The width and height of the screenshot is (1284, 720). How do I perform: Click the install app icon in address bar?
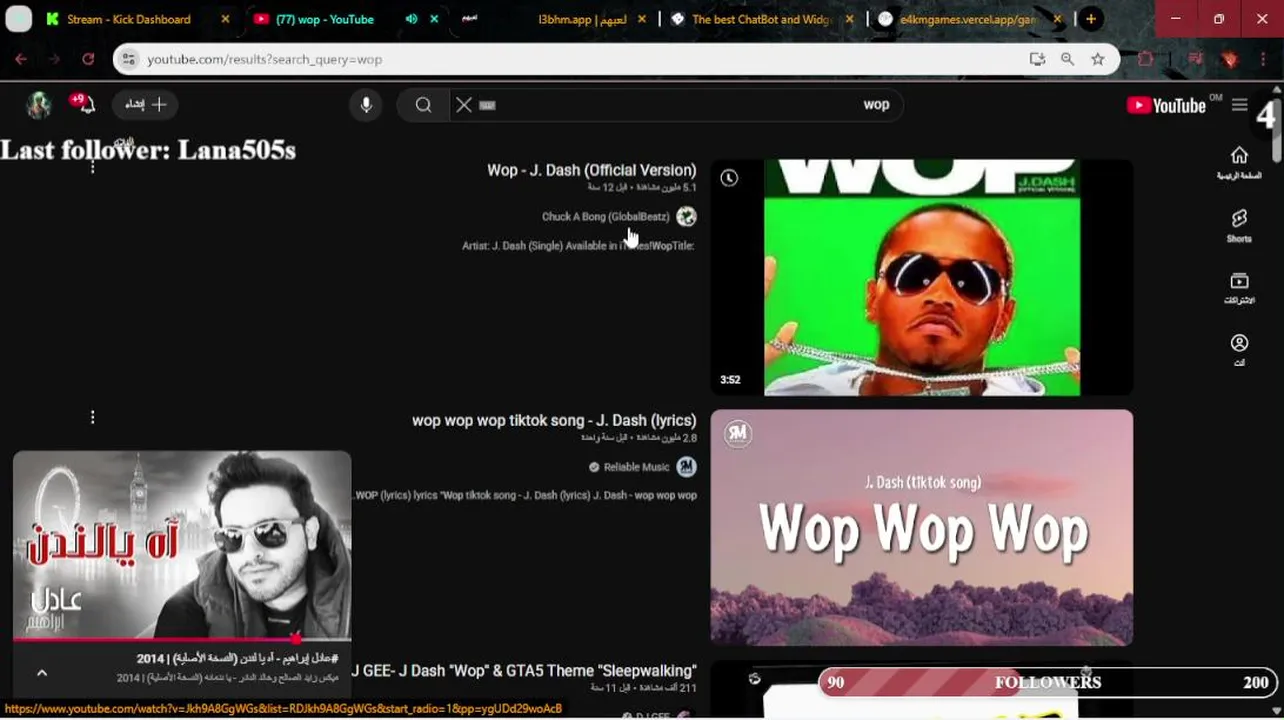(1037, 59)
